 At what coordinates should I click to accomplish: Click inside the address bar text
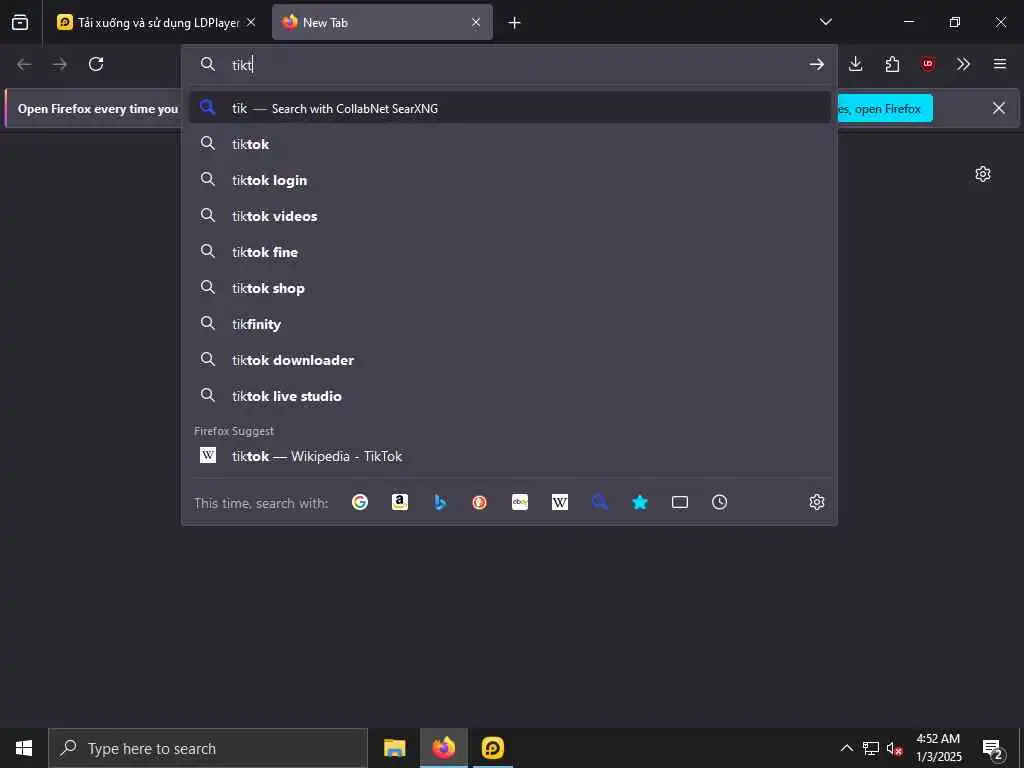point(242,65)
